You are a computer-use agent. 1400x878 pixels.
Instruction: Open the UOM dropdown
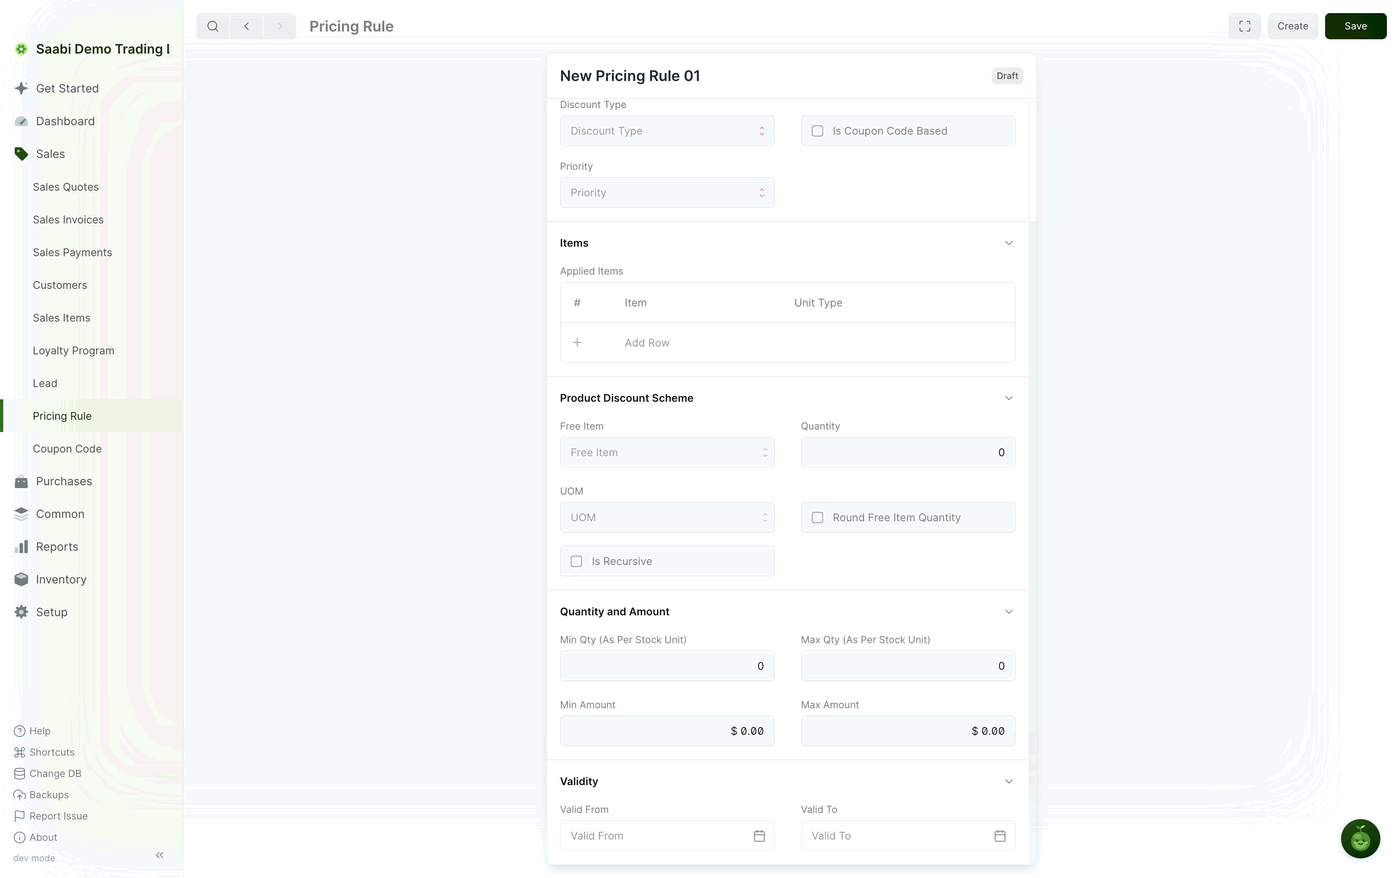point(667,518)
